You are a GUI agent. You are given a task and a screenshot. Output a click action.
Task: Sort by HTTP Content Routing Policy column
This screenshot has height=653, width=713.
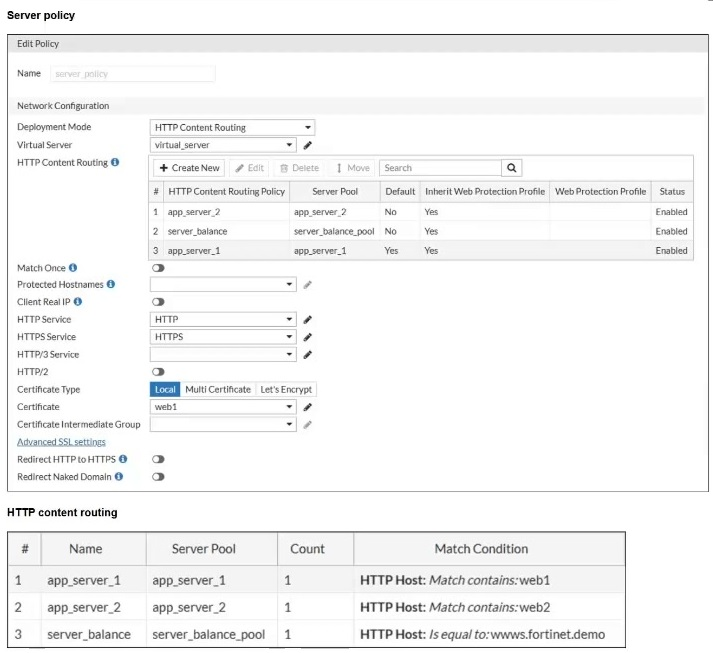click(226, 191)
